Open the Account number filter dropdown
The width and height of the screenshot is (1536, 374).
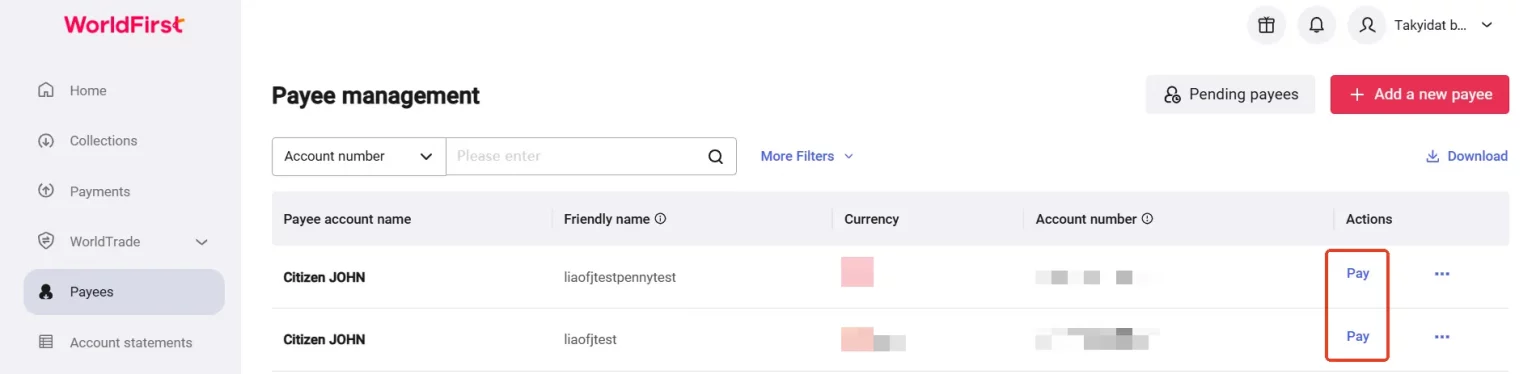click(359, 156)
